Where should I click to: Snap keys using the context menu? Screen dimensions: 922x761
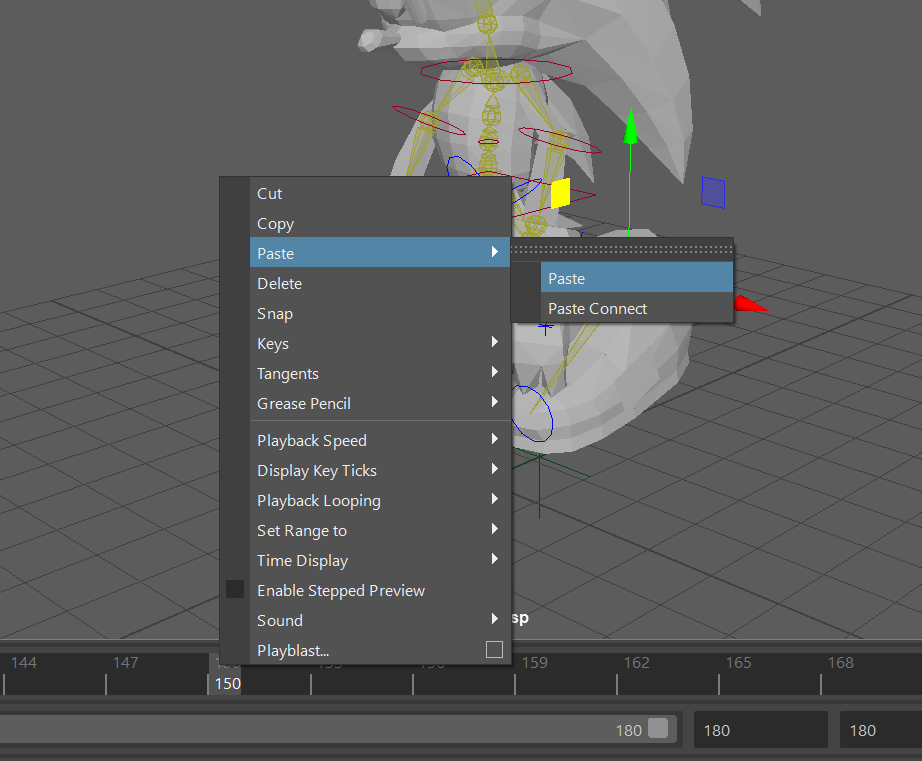click(274, 313)
